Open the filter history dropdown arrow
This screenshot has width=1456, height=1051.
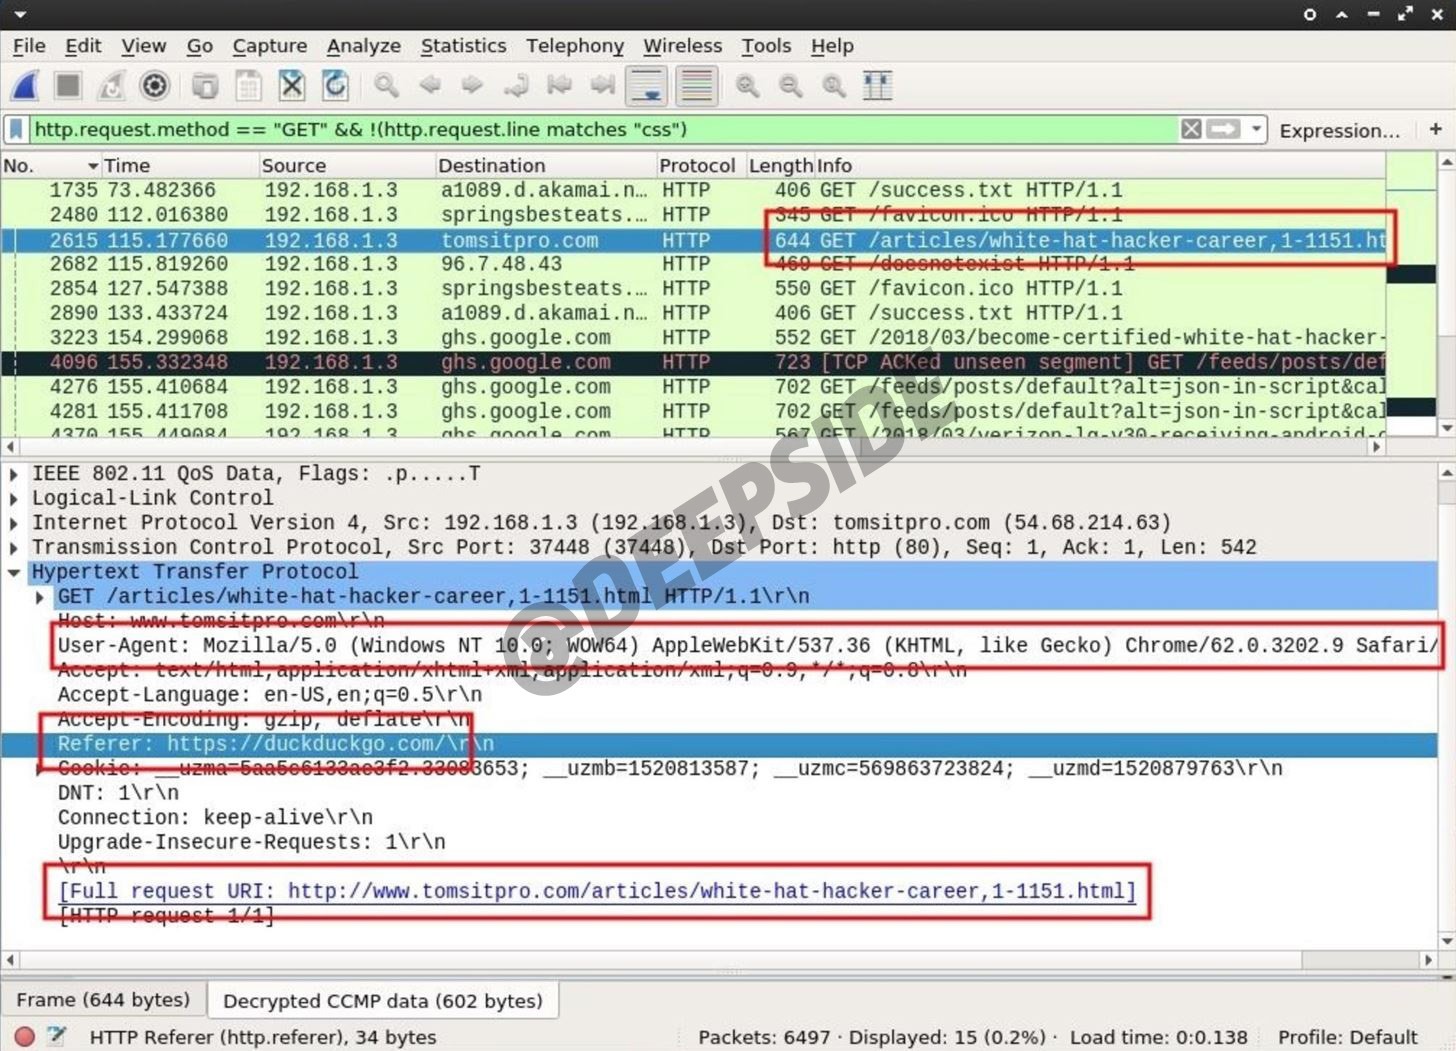1256,129
